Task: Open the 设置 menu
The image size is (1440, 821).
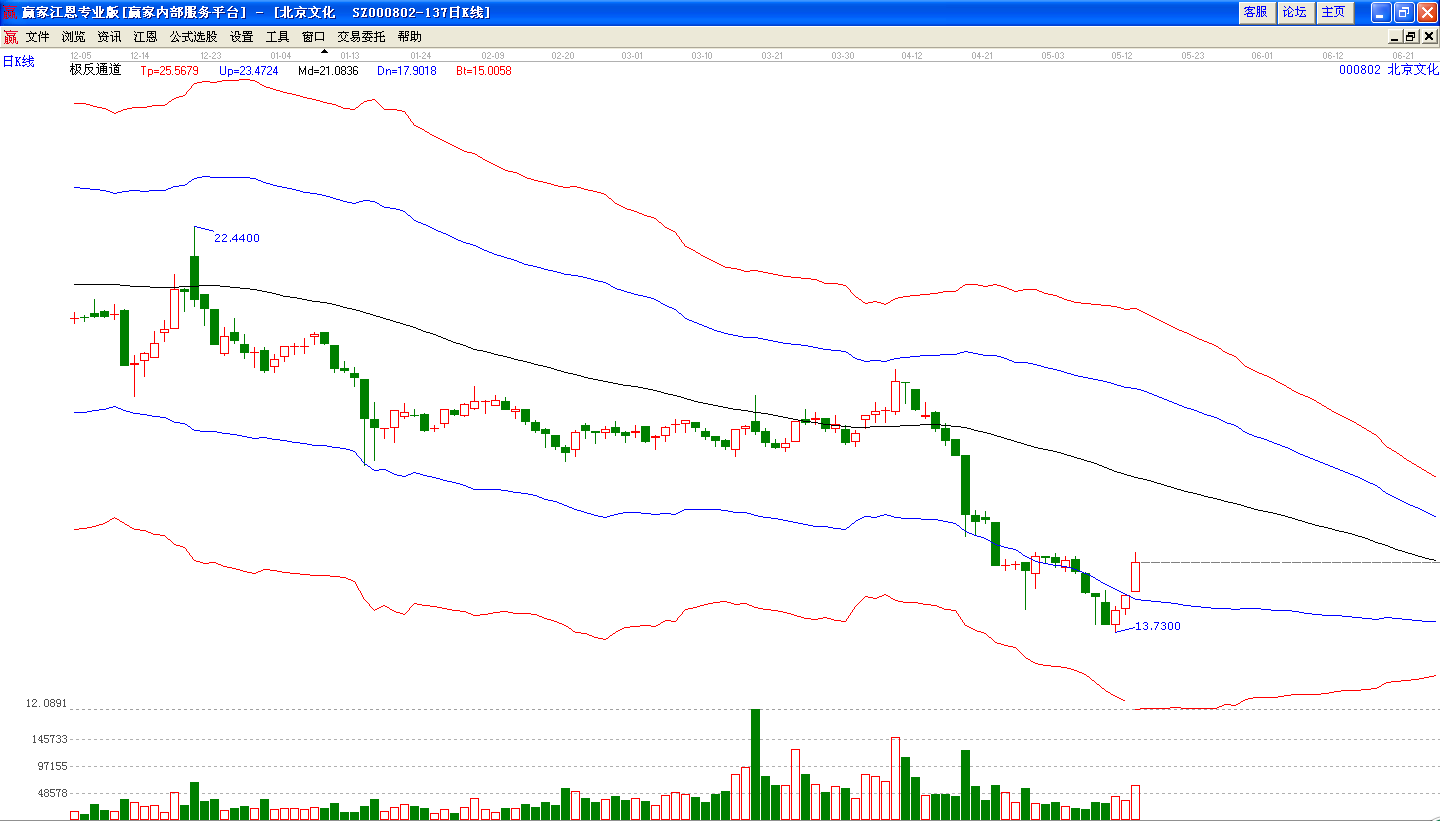Action: pyautogui.click(x=242, y=37)
